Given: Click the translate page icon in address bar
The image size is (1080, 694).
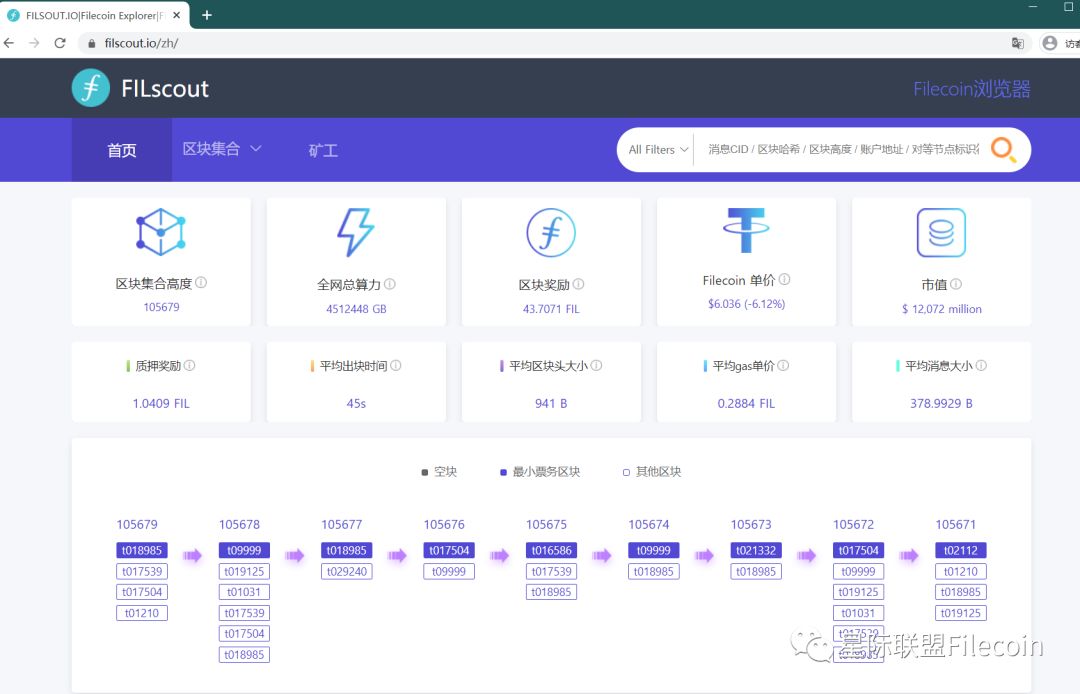Looking at the screenshot, I should [x=1017, y=43].
